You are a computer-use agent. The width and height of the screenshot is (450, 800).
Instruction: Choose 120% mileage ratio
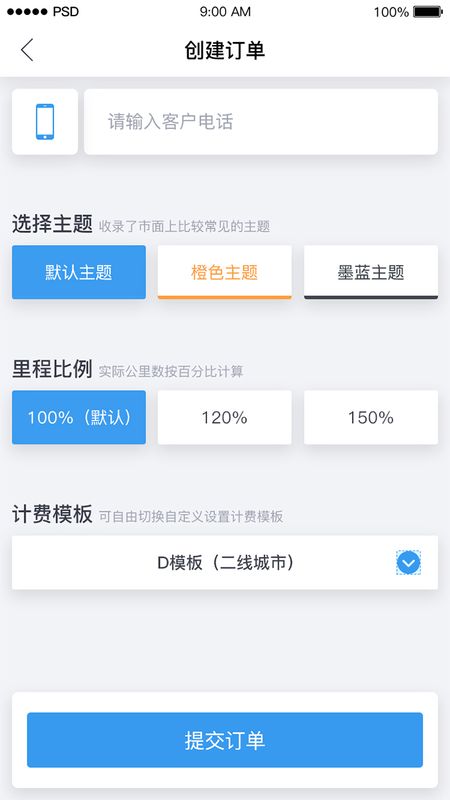click(224, 417)
